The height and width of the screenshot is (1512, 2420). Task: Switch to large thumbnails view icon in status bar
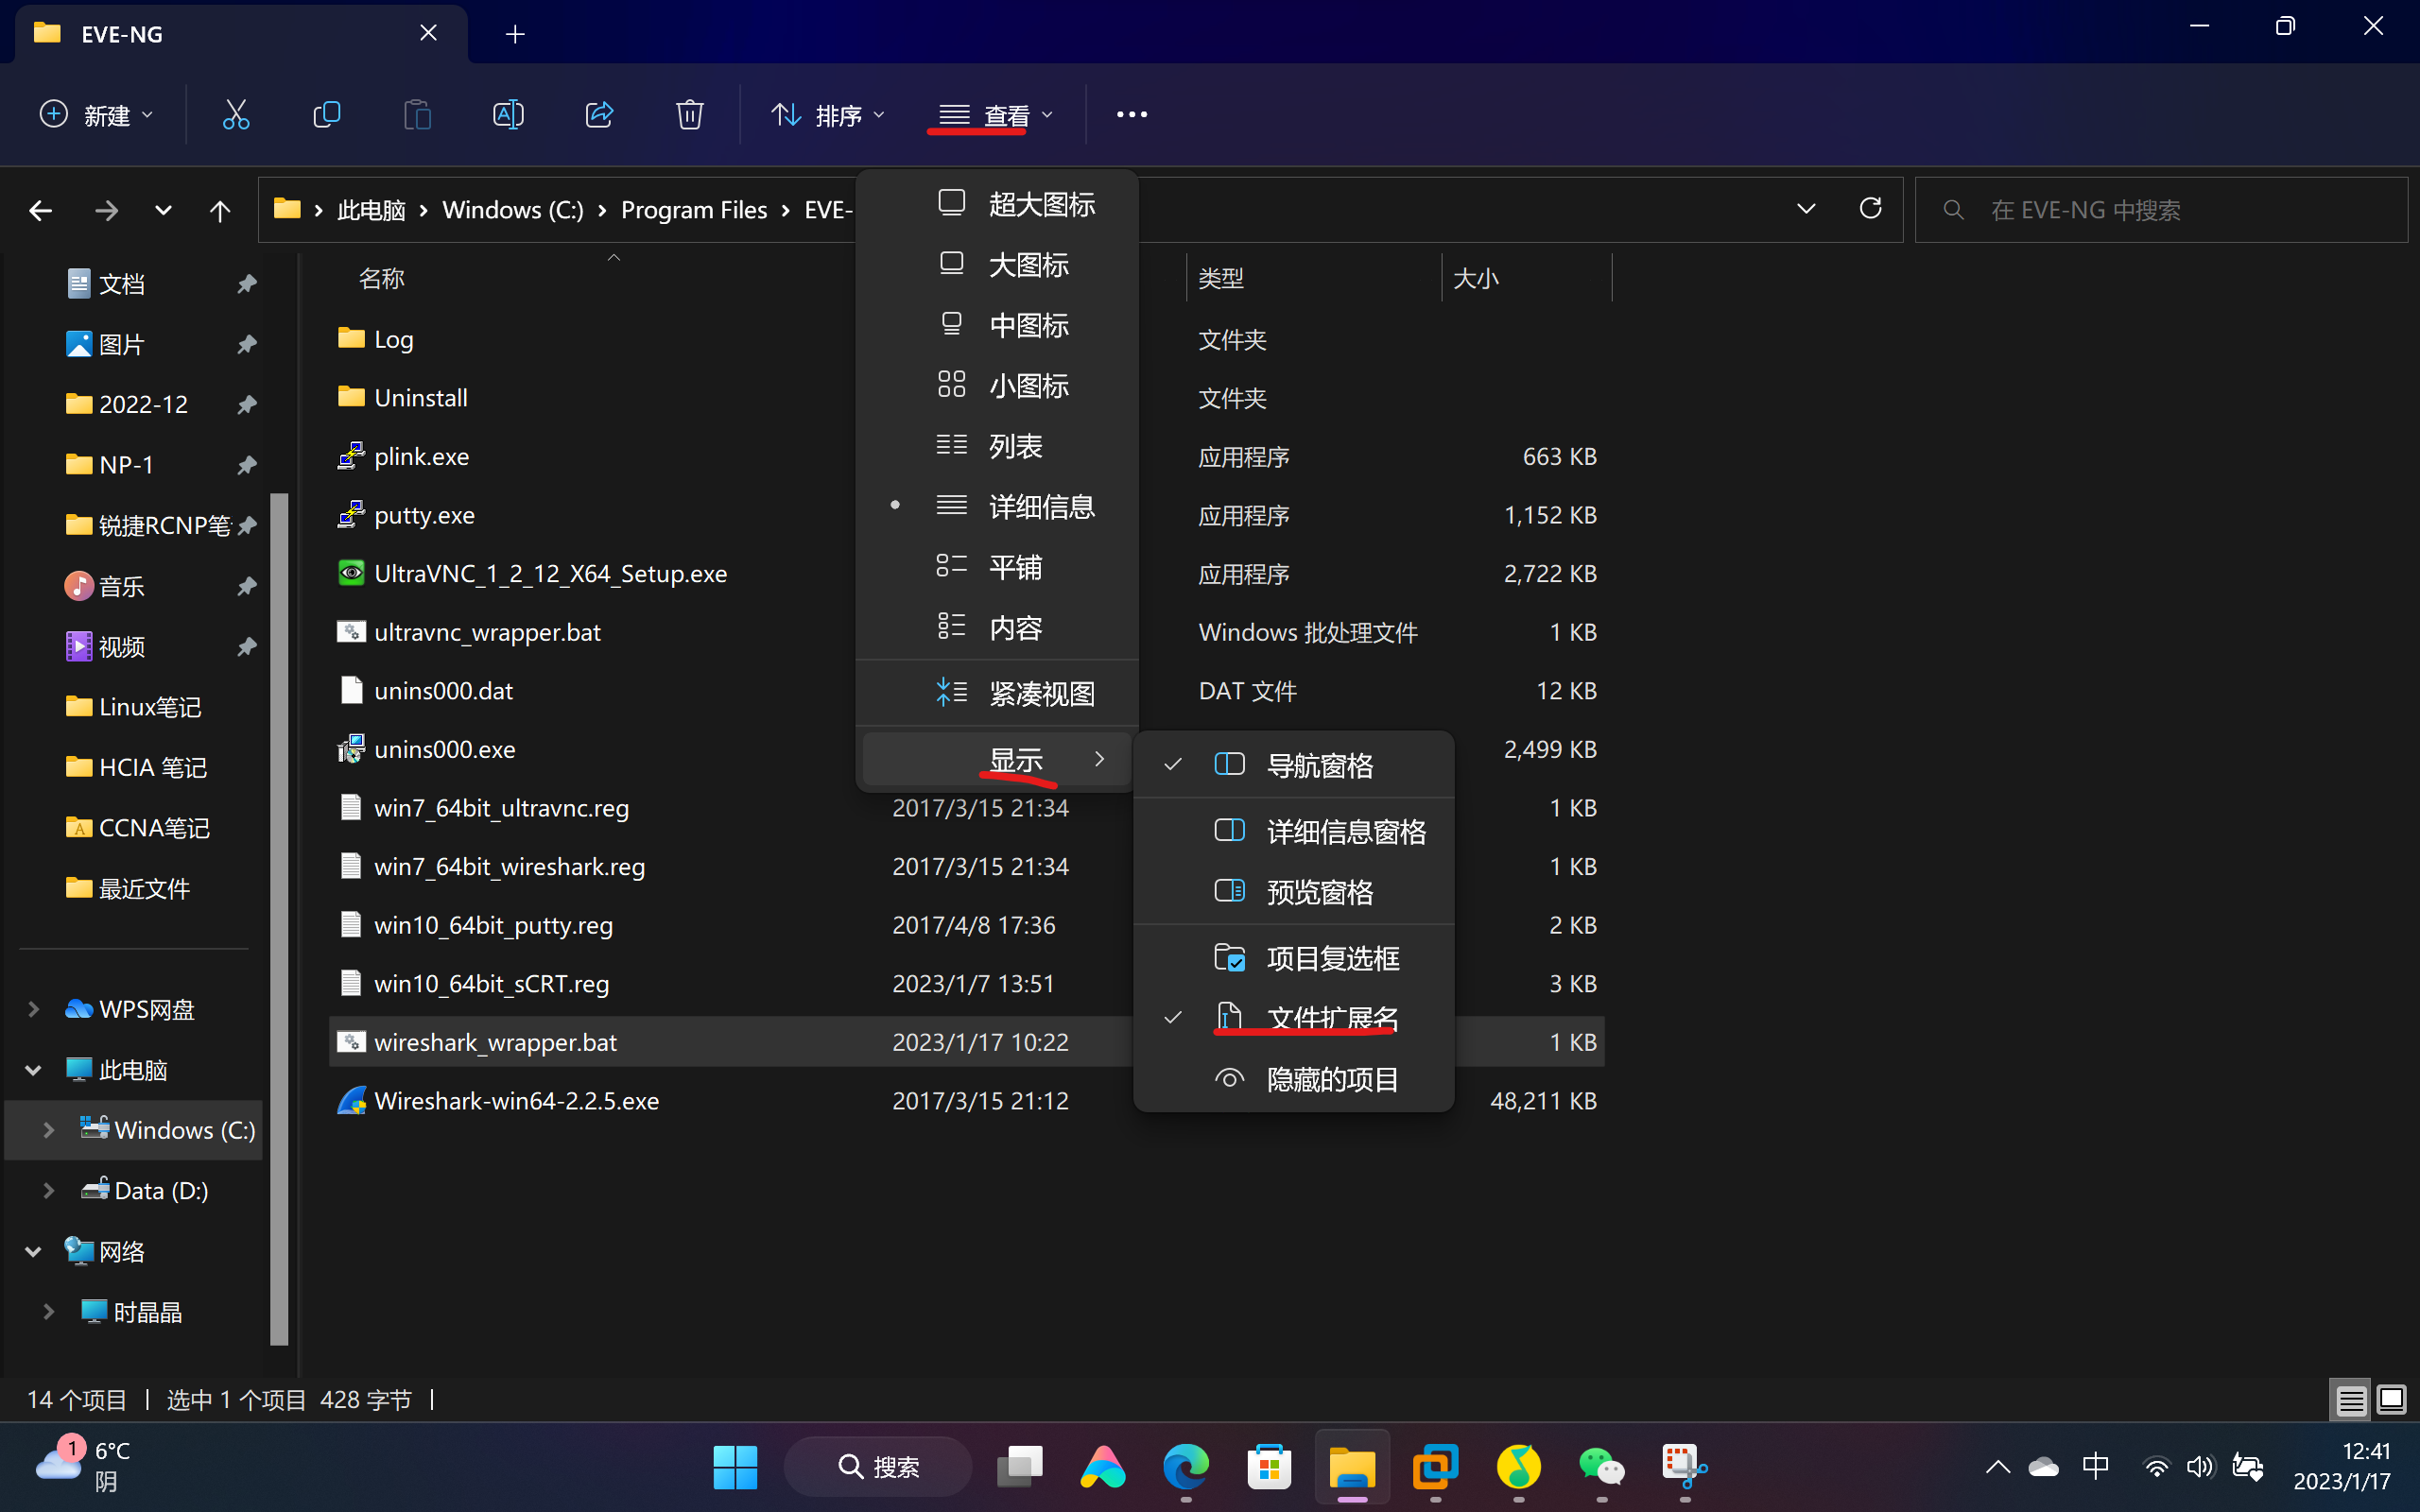coord(2392,1399)
